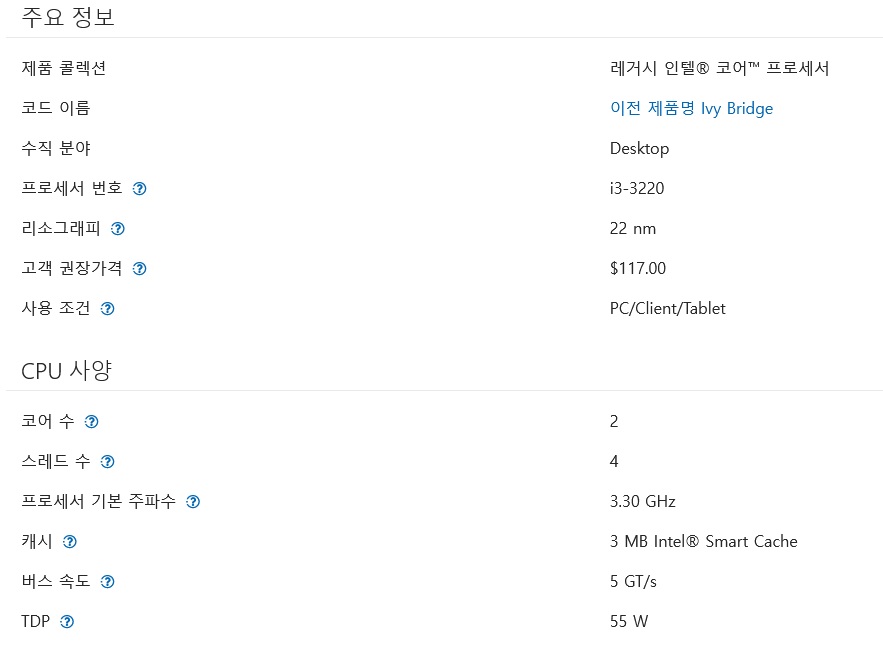Click the 55 W TDP value
The height and width of the screenshot is (656, 883).
click(629, 621)
